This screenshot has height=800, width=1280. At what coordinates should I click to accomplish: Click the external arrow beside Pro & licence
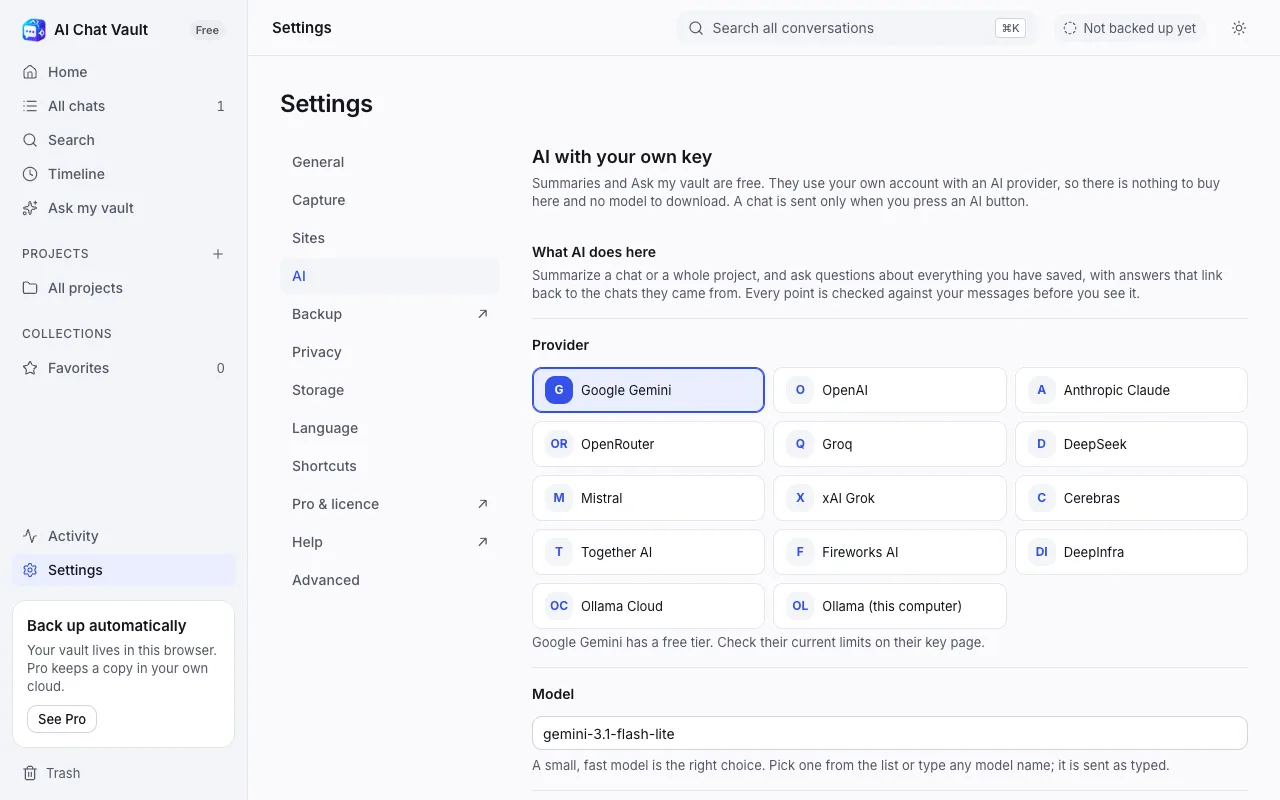point(483,504)
